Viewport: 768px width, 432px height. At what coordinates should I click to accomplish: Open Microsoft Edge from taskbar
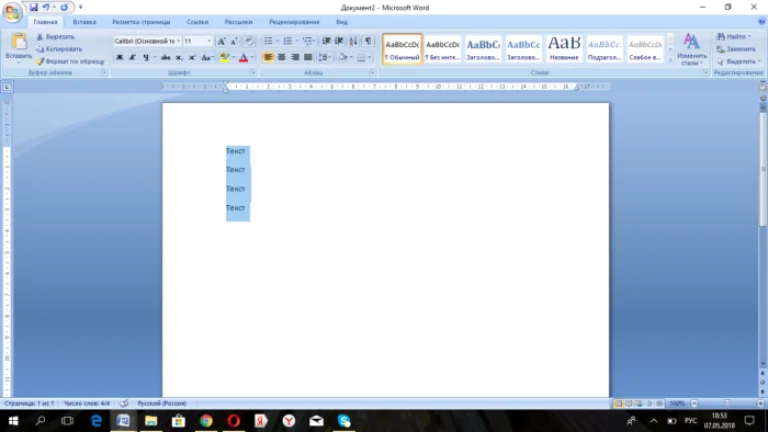point(96,421)
